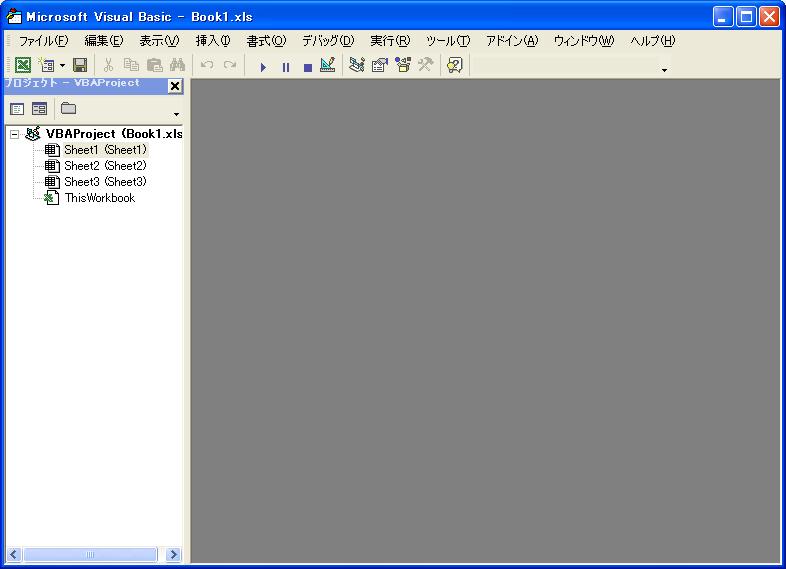This screenshot has height=569, width=786.
Task: Click project pane scroll right arrow
Action: [x=173, y=554]
